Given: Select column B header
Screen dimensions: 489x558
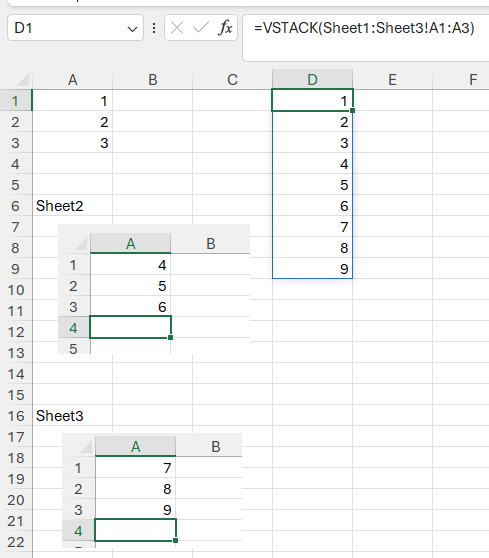Looking at the screenshot, I should point(153,80).
